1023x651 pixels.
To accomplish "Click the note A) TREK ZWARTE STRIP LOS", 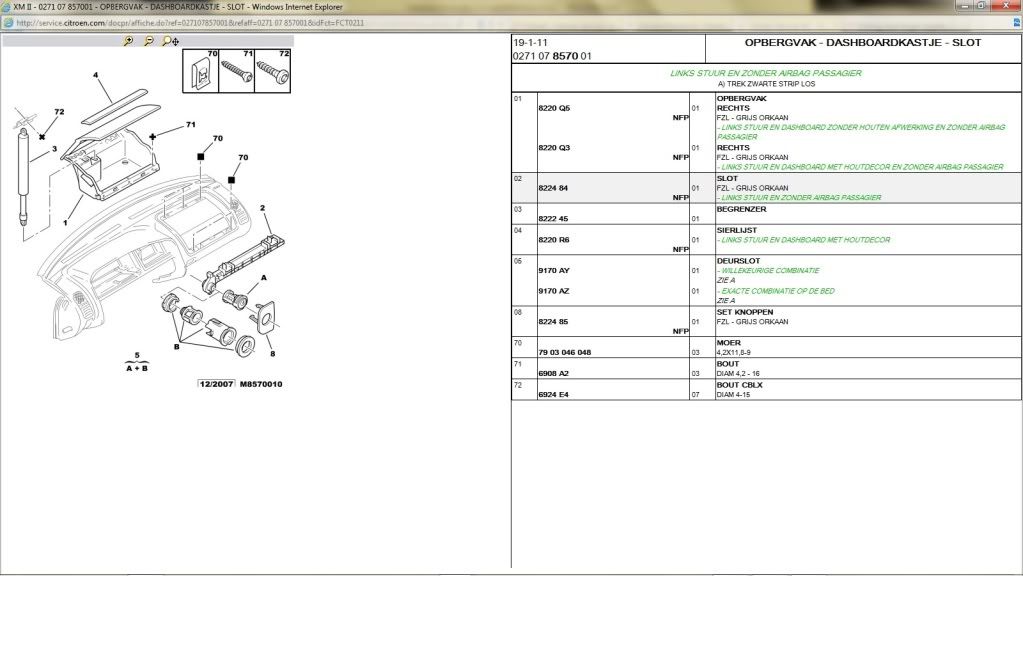I will pos(766,84).
